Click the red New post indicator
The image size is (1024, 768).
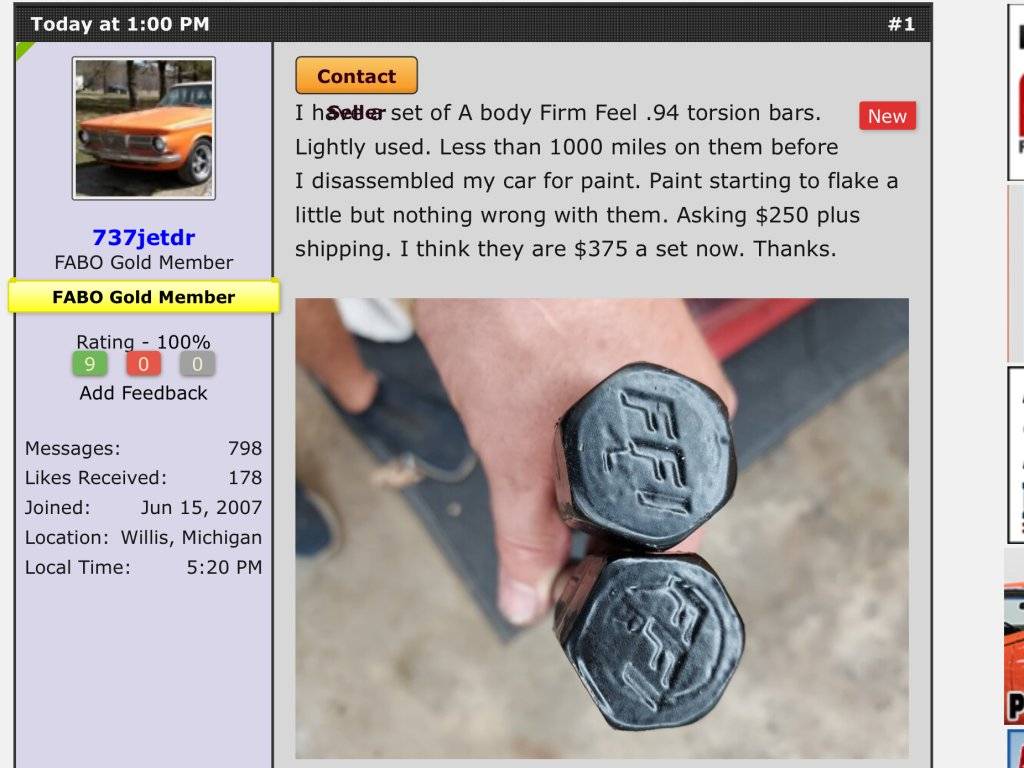point(887,116)
